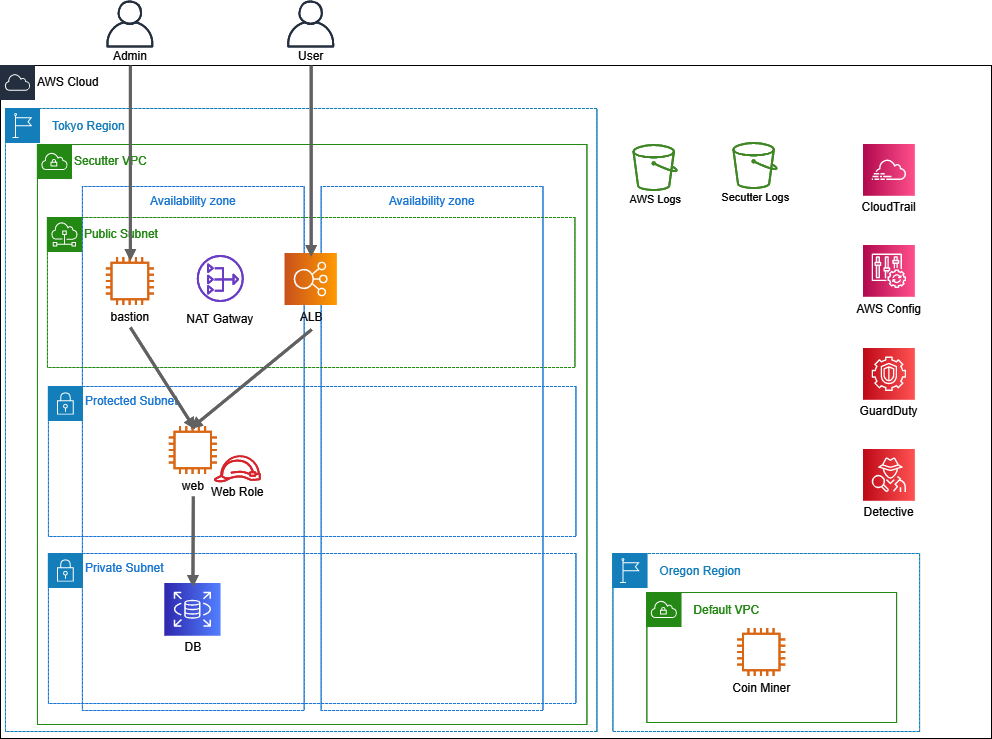Screen dimensions: 992x739
Task: Click the GuardDuty shield icon
Action: [x=888, y=374]
